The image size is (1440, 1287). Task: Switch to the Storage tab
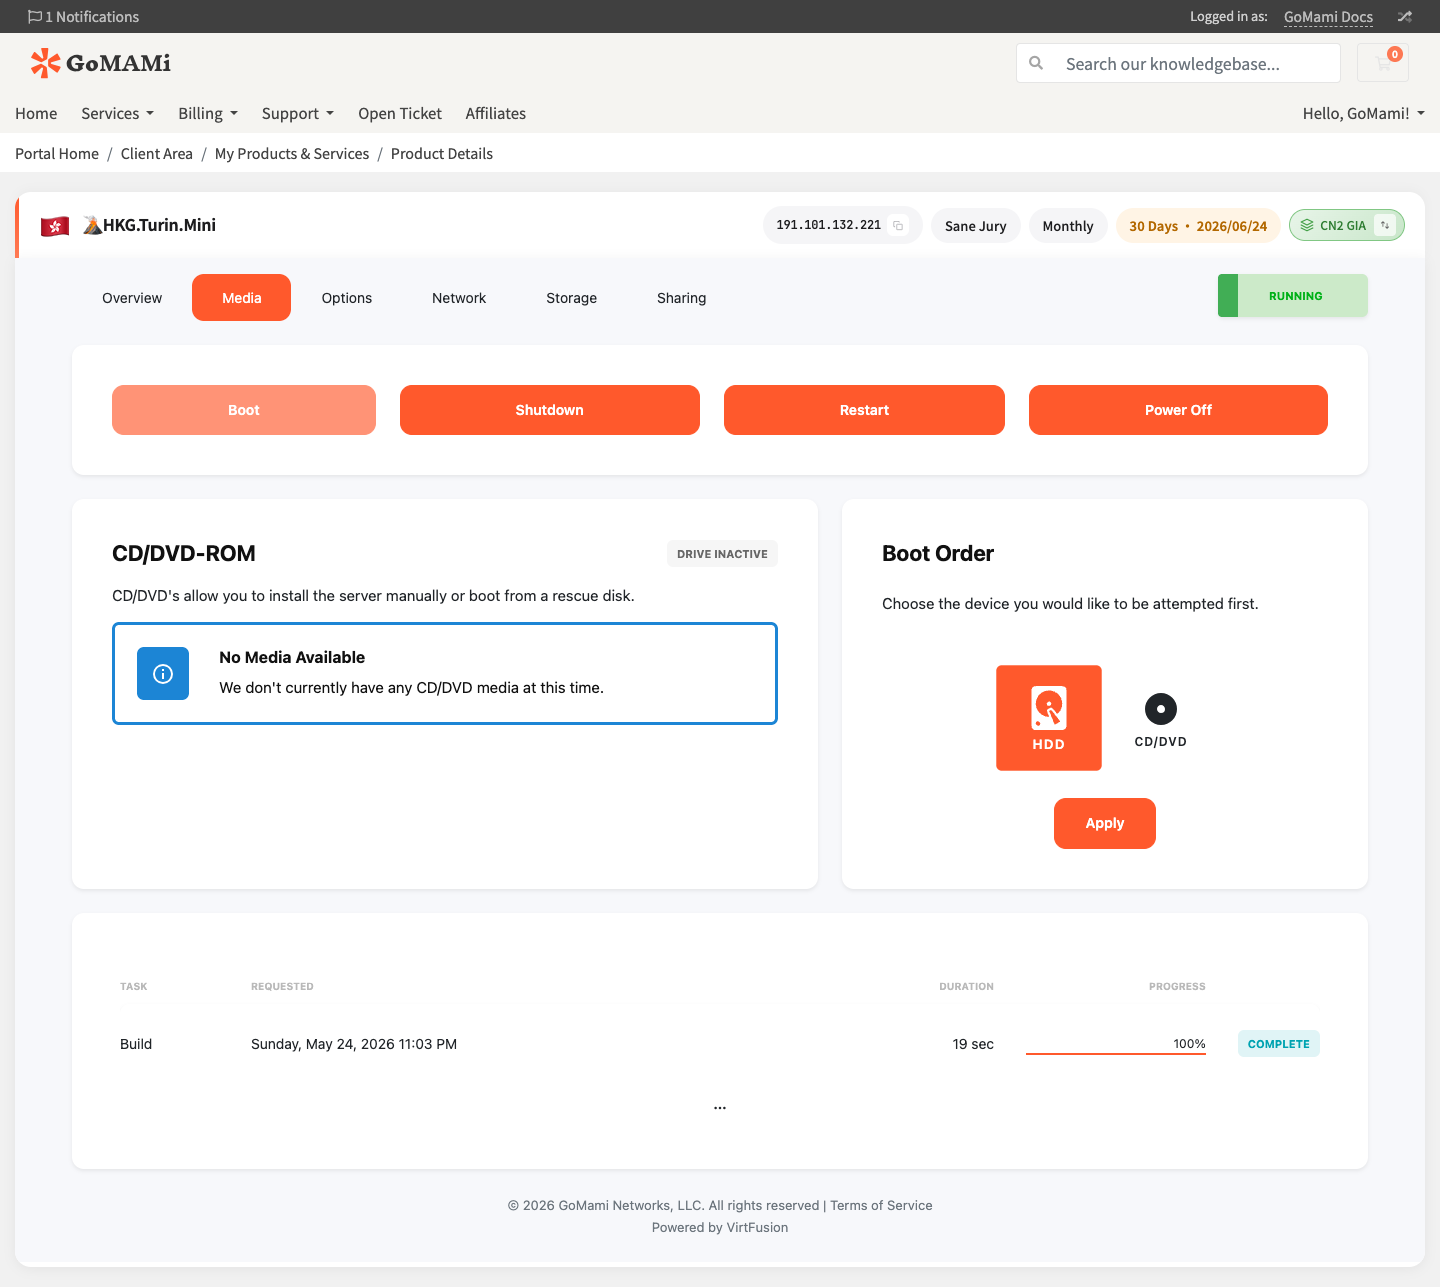point(572,298)
